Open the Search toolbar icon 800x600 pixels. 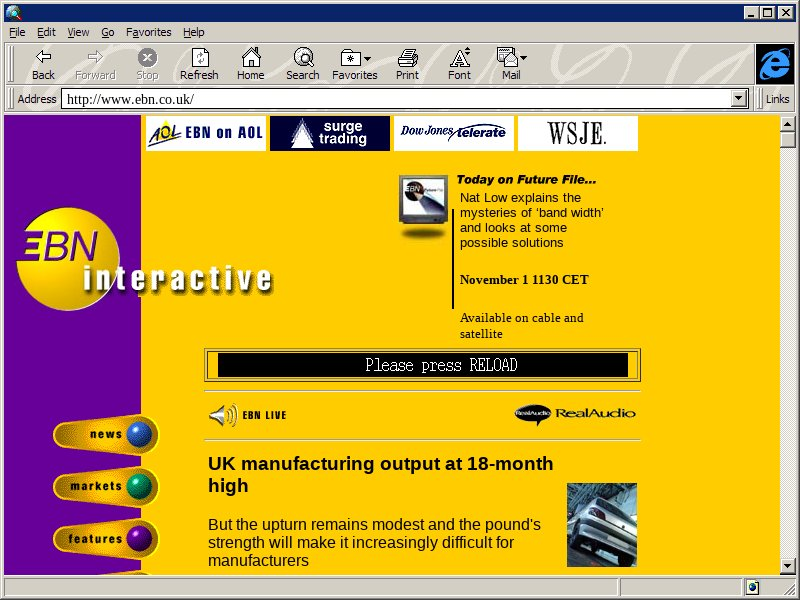302,64
